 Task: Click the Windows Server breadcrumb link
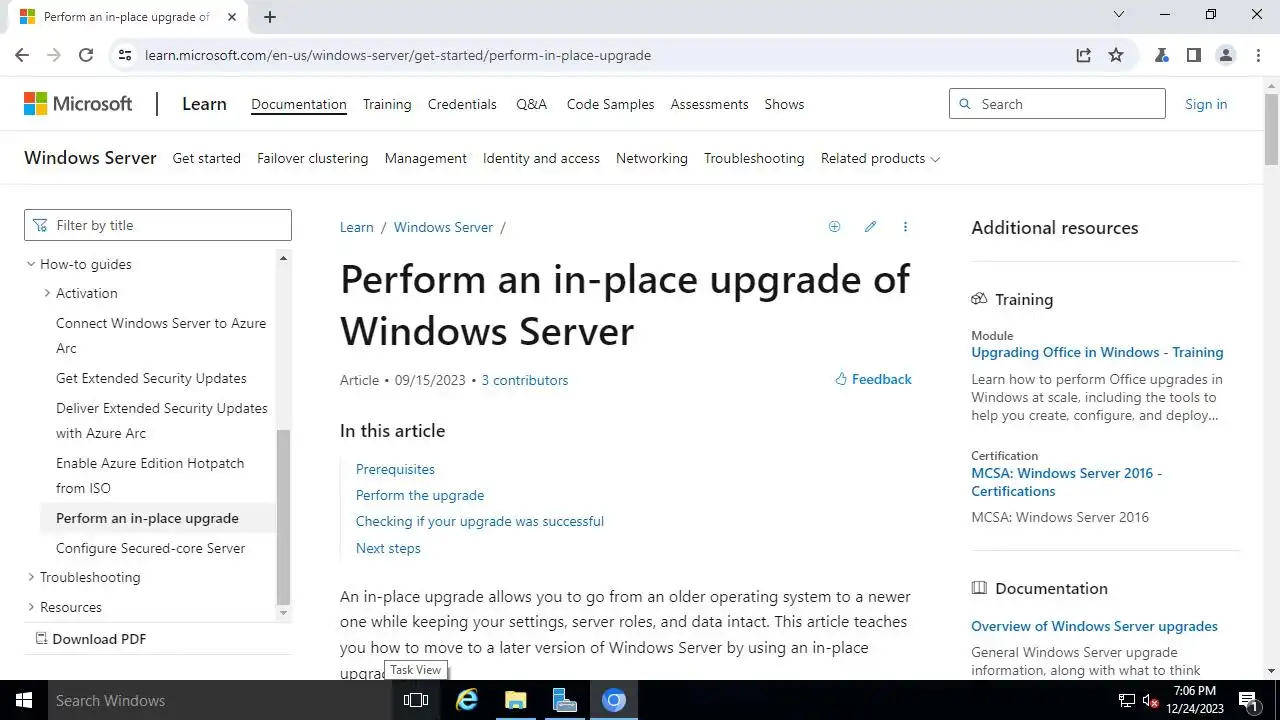coord(443,227)
